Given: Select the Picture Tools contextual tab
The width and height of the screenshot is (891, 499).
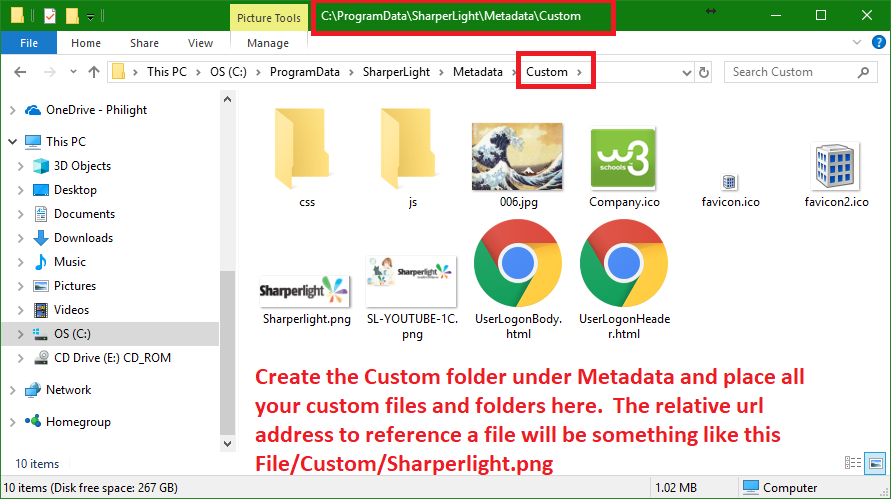Looking at the screenshot, I should pos(269,18).
